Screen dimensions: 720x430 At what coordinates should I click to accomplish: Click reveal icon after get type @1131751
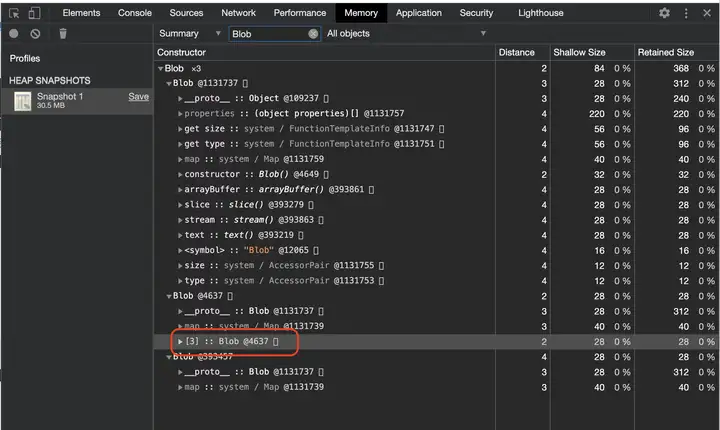coord(441,144)
